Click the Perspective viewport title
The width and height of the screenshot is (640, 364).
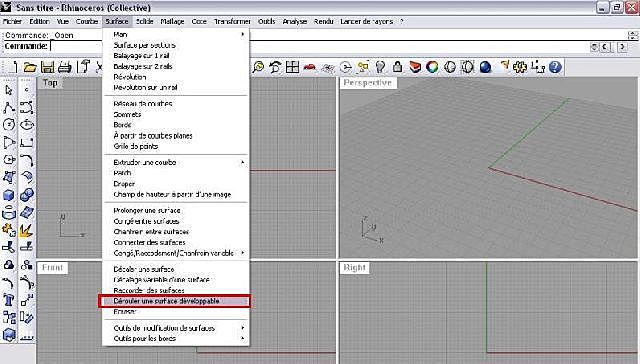[x=368, y=83]
